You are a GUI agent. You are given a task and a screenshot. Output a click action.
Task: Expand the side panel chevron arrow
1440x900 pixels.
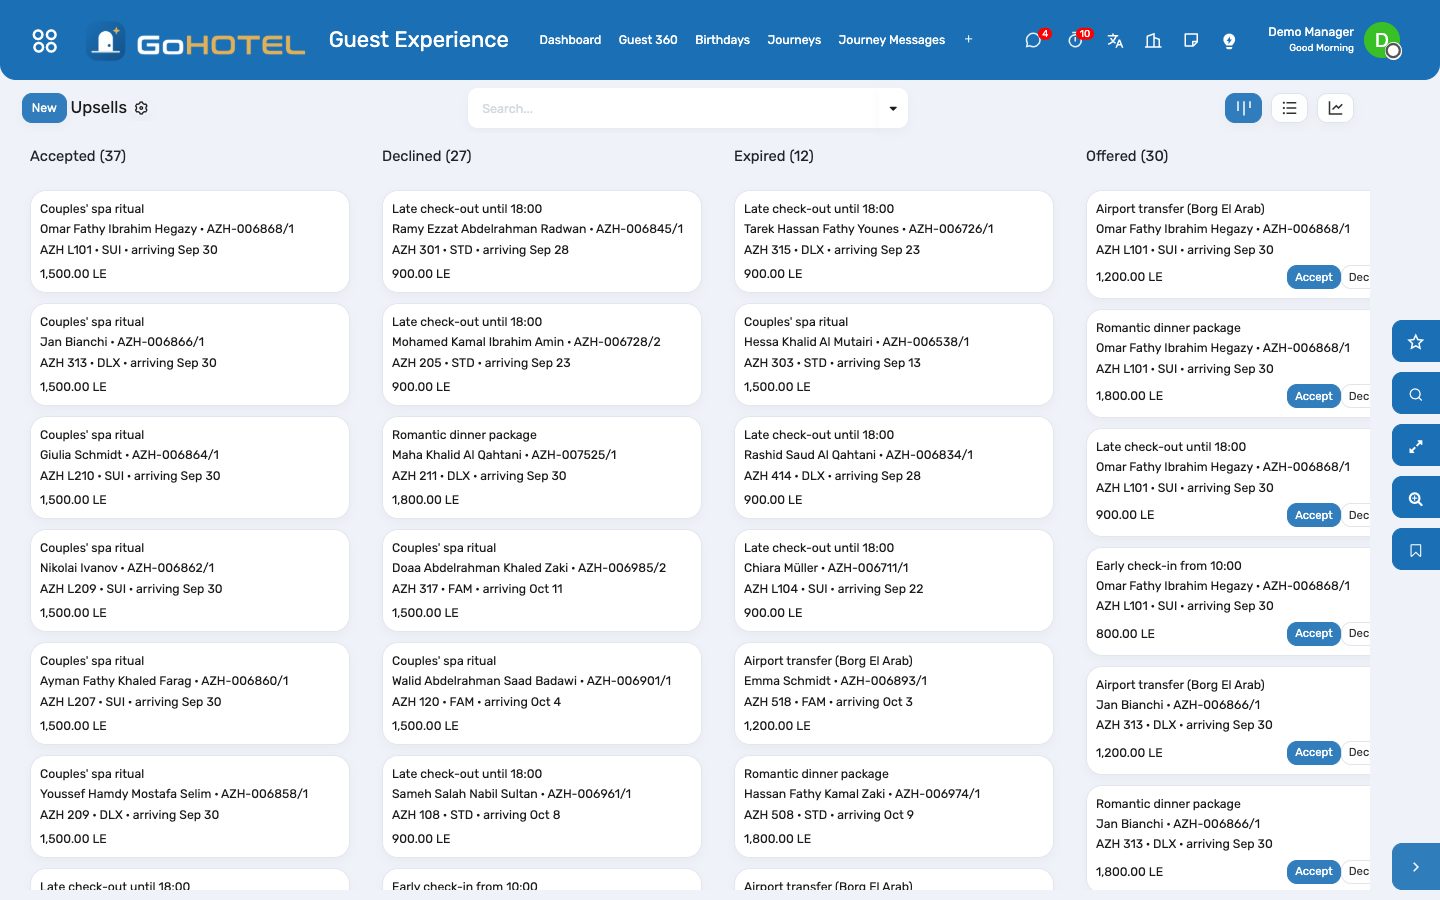pyautogui.click(x=1416, y=867)
